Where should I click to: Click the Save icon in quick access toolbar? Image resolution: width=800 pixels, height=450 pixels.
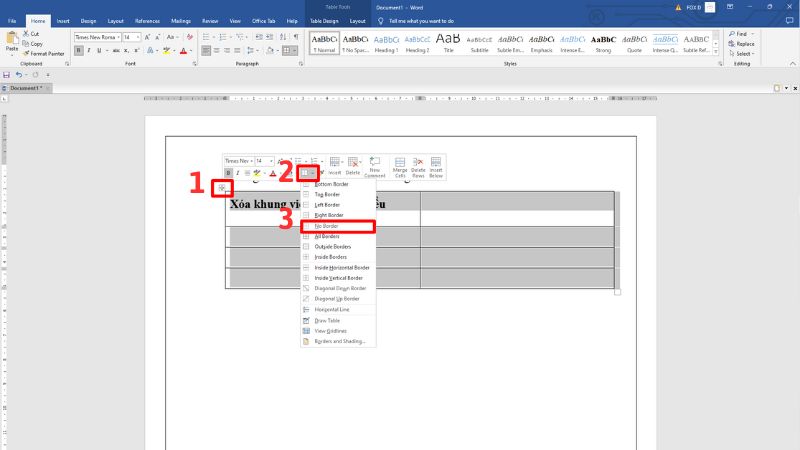pyautogui.click(x=7, y=75)
